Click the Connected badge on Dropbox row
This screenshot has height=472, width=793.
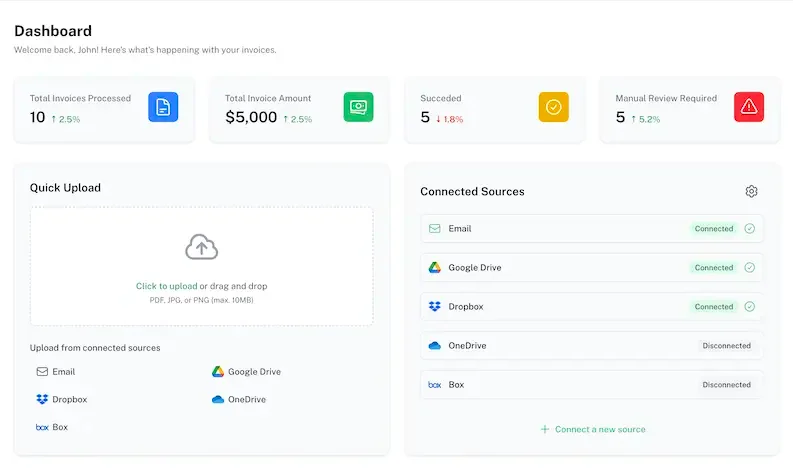[x=714, y=307]
